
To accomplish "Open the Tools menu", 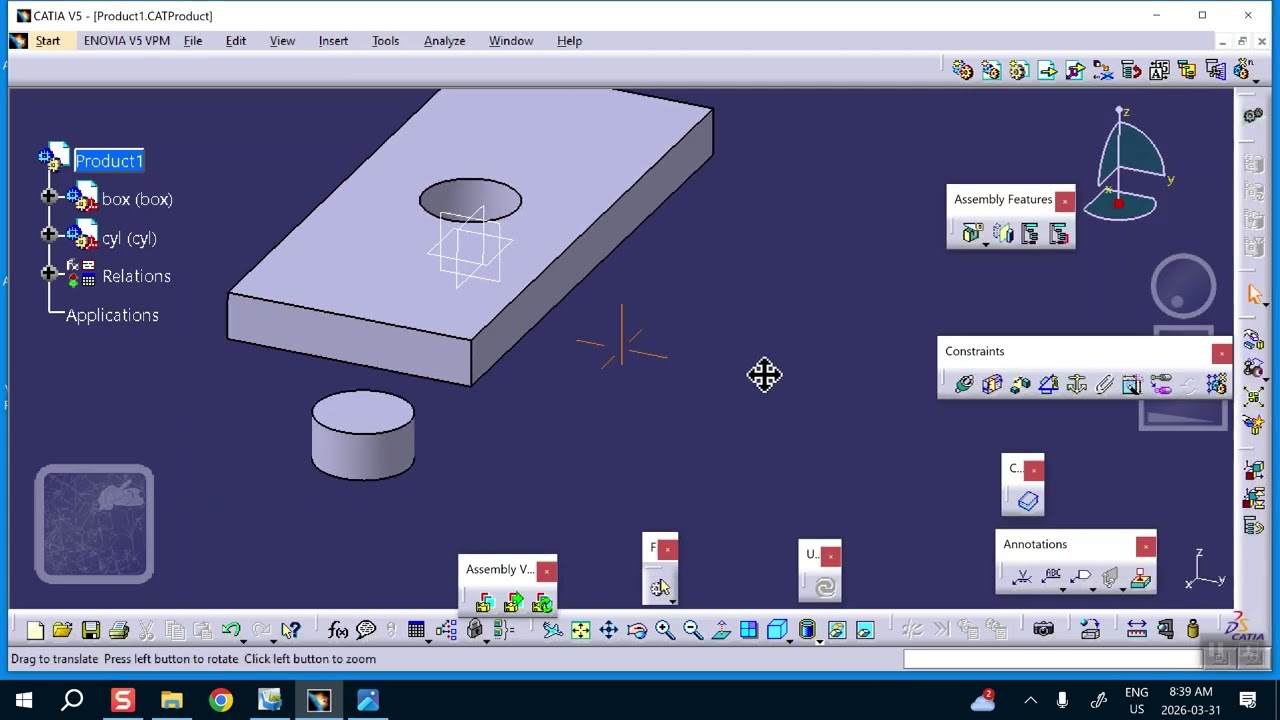I will point(385,41).
